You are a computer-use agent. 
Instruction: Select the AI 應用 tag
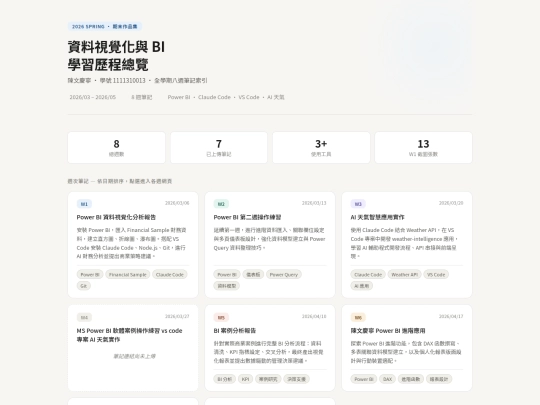(362, 285)
